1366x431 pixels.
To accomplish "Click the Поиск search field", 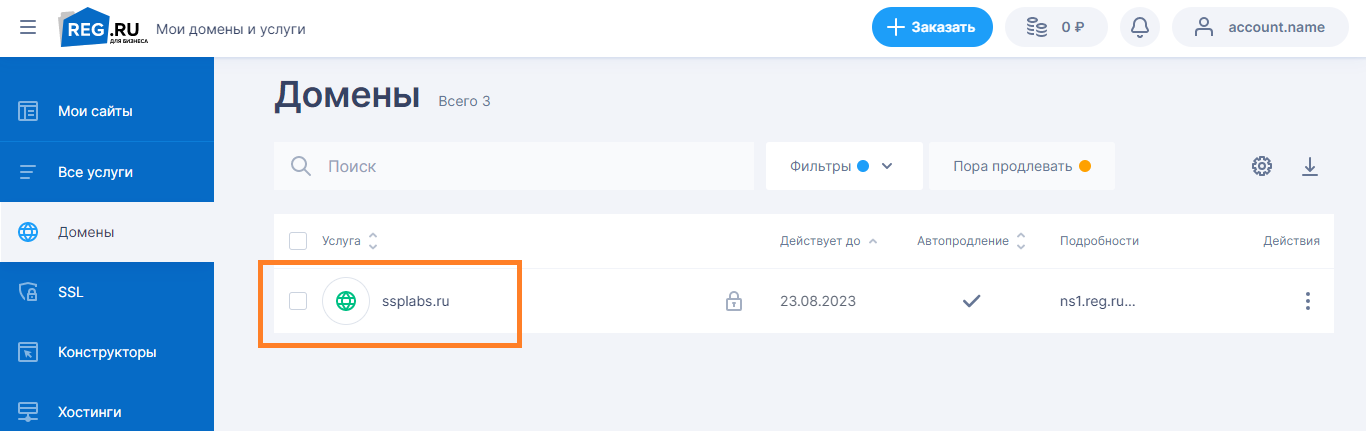I will (514, 166).
